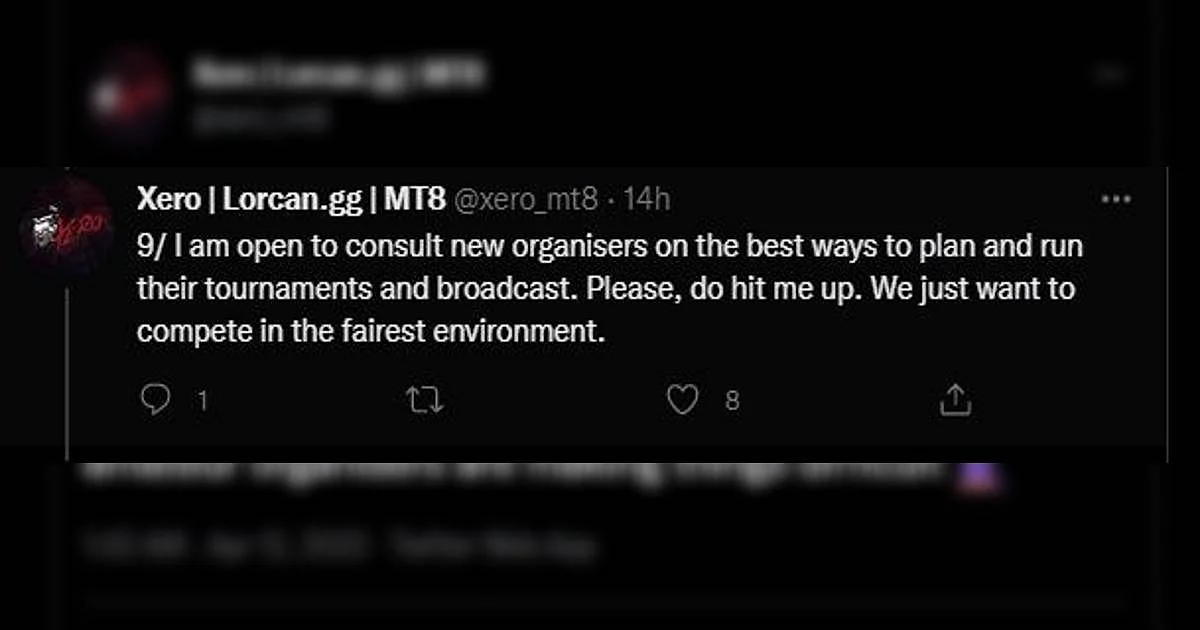Open the three-dot more options on Xero's tweet

[x=1115, y=199]
